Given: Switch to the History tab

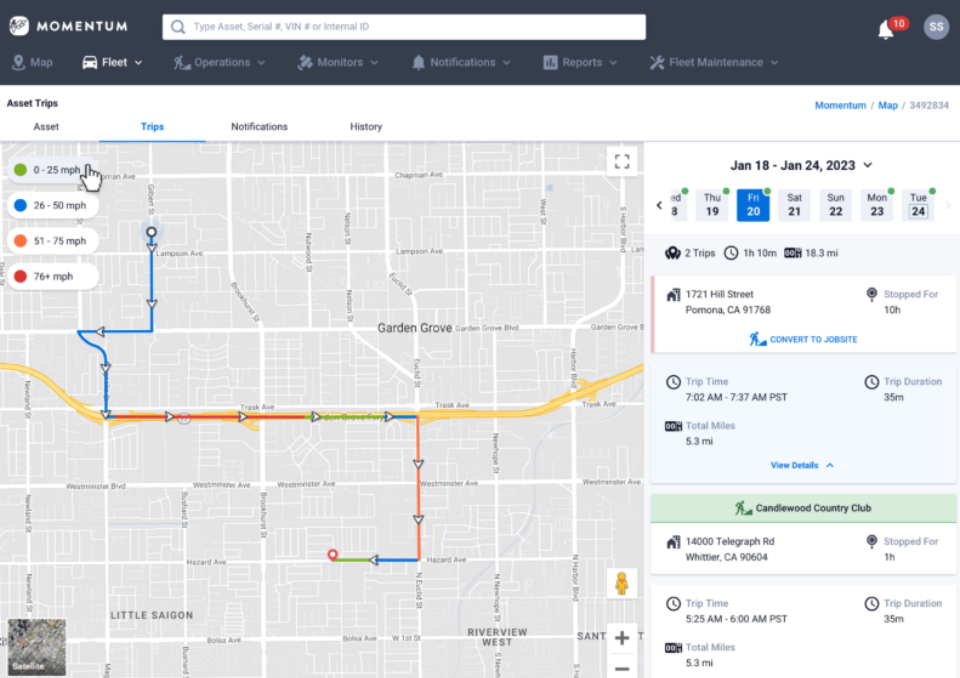Looking at the screenshot, I should coord(365,127).
